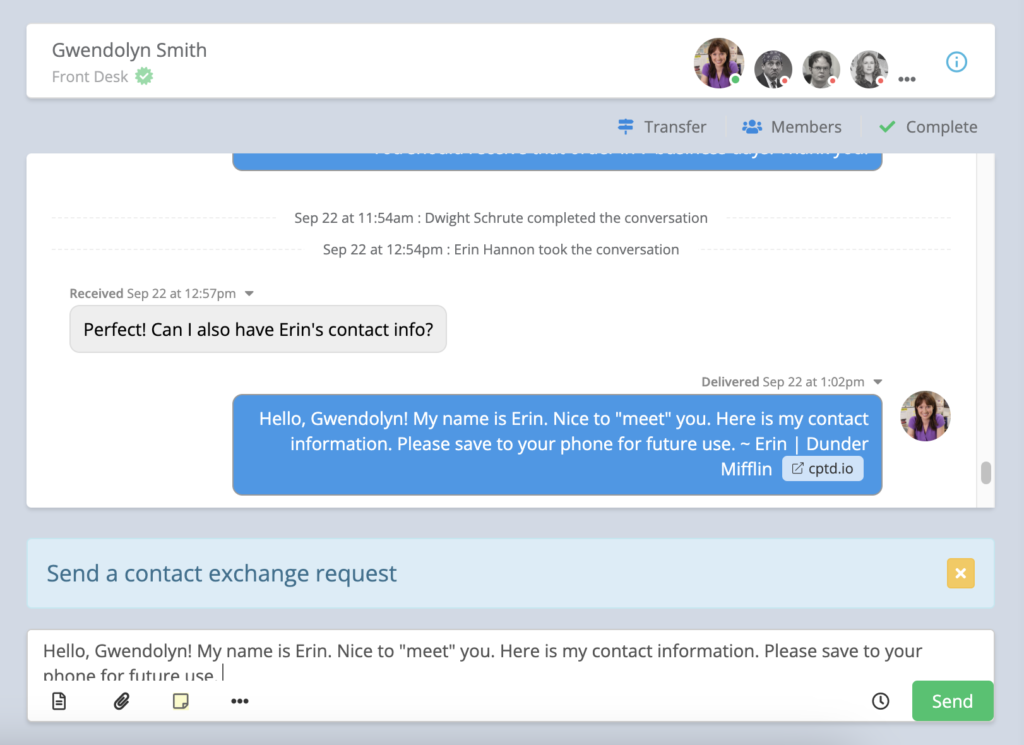Click the verified badge next to Front Desk

point(143,76)
